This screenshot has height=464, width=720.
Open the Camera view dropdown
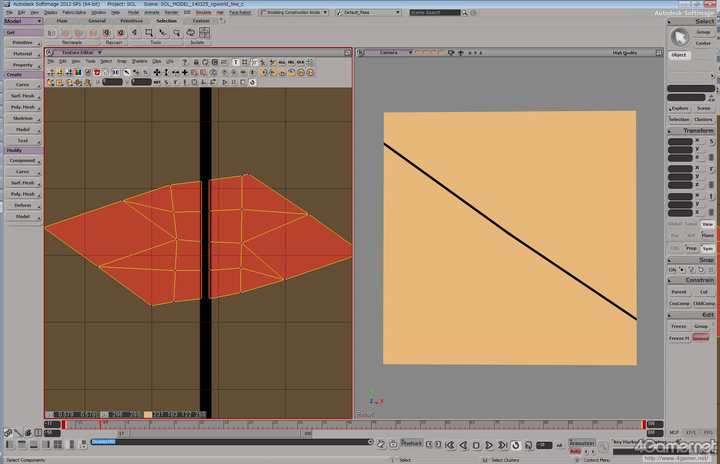pos(394,52)
